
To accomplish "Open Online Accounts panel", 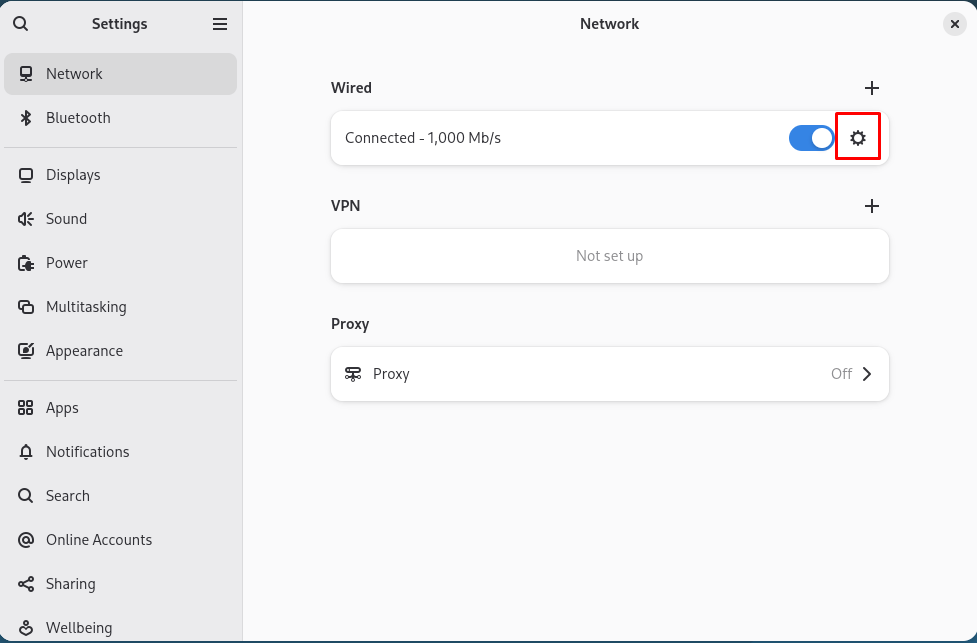I will [x=99, y=540].
